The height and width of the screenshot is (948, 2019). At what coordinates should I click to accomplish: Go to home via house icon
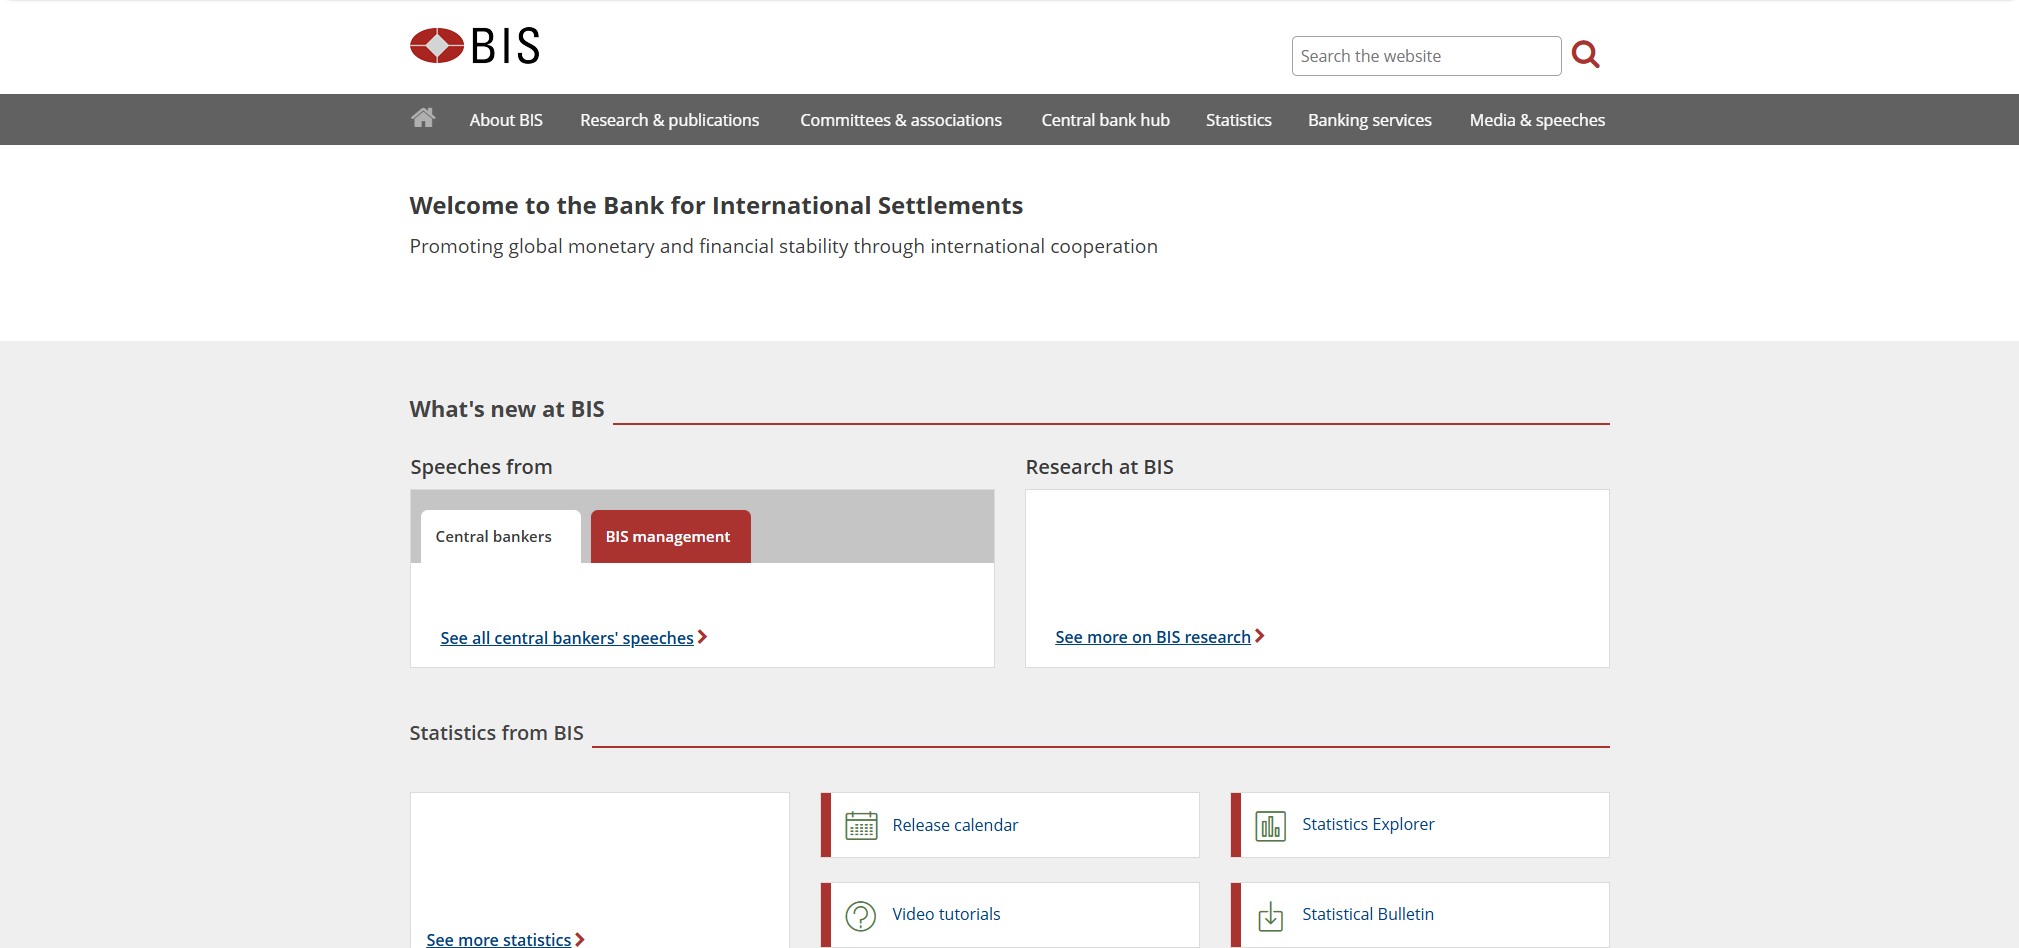(423, 118)
